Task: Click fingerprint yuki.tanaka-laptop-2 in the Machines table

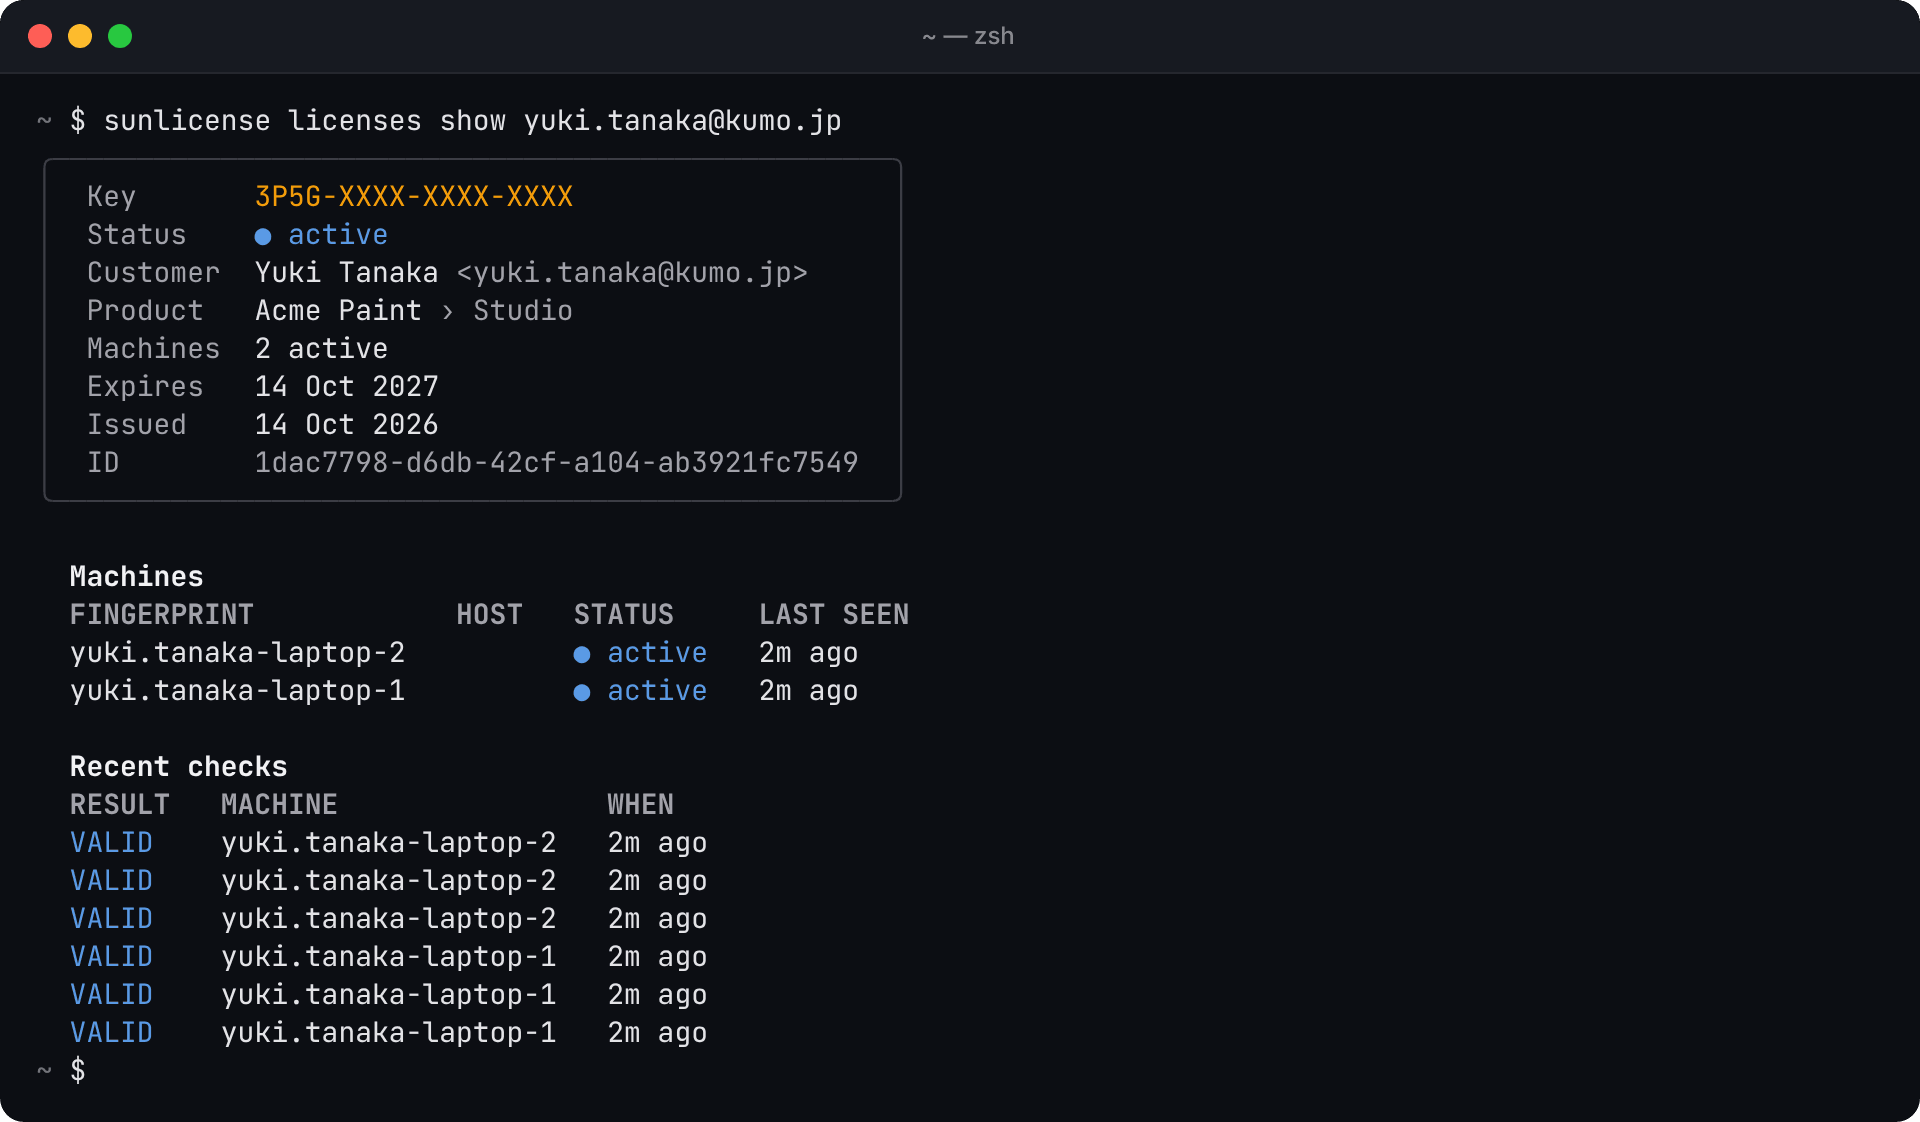Action: 238,653
